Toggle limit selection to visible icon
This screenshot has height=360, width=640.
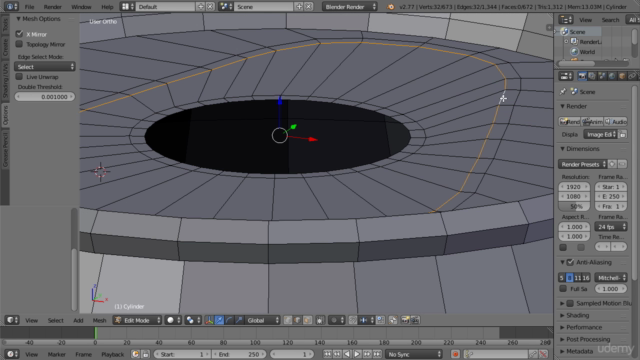320,320
